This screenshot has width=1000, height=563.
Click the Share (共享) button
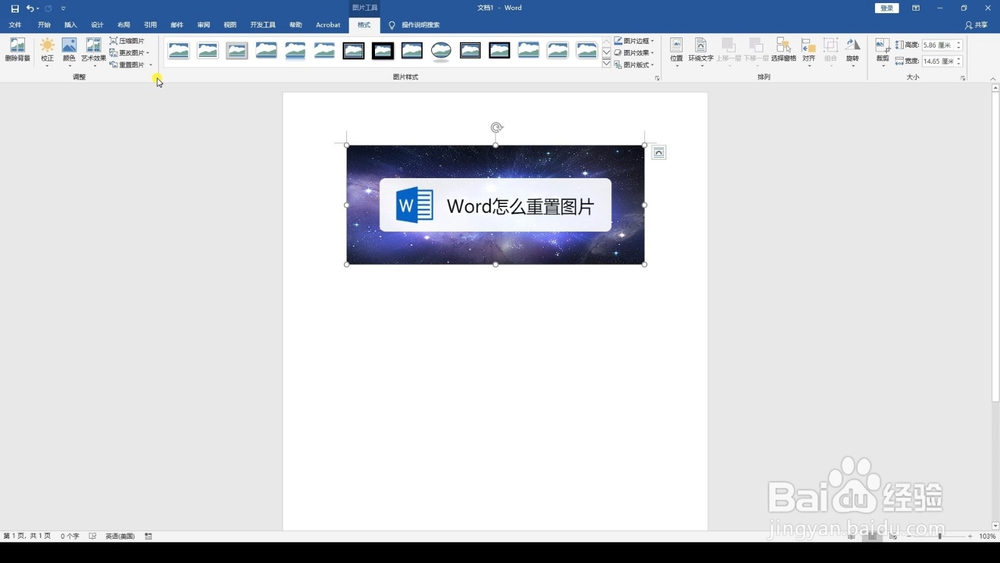tap(976, 25)
